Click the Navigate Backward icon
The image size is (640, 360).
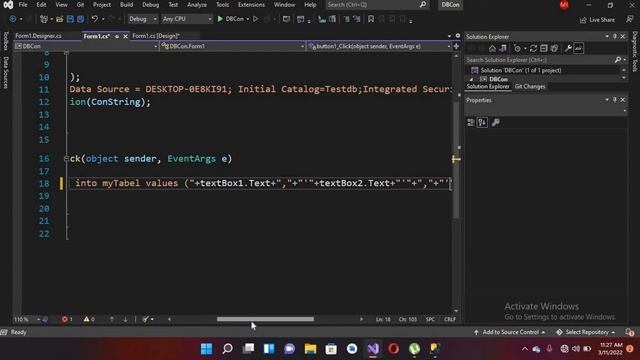pos(13,19)
